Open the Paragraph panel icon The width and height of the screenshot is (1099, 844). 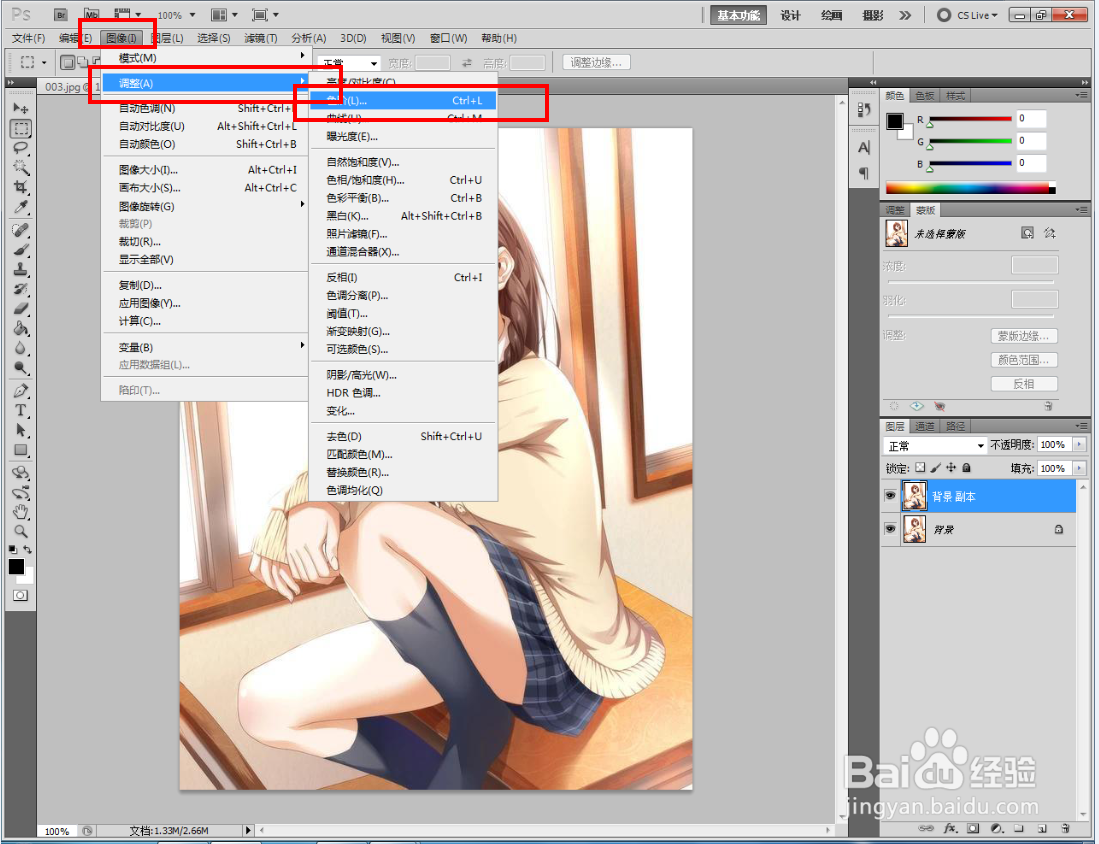(864, 173)
